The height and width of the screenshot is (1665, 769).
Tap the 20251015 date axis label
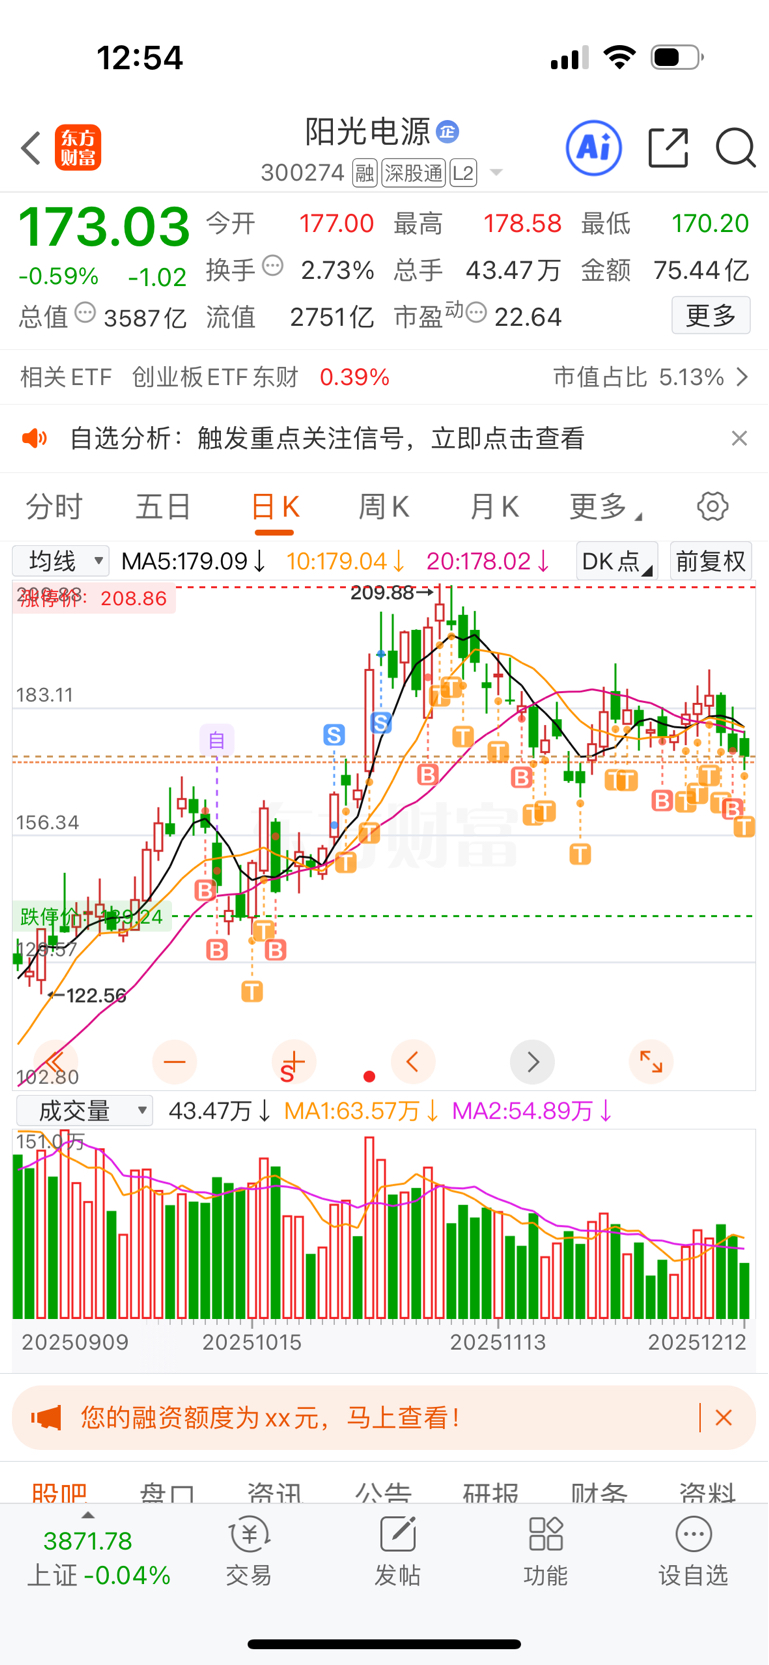pos(252,1342)
